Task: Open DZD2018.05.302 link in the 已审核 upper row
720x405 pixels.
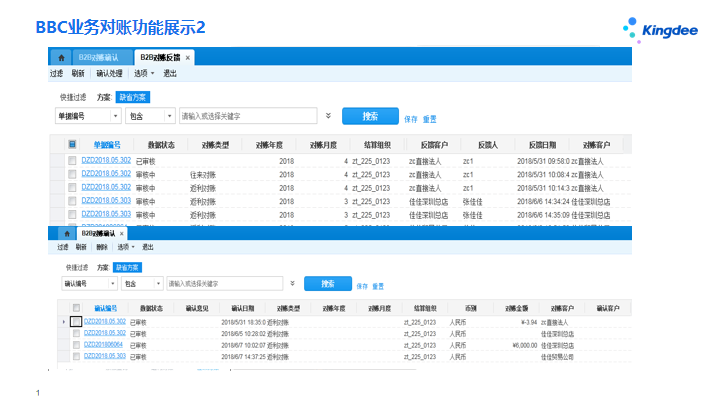Action: click(106, 160)
